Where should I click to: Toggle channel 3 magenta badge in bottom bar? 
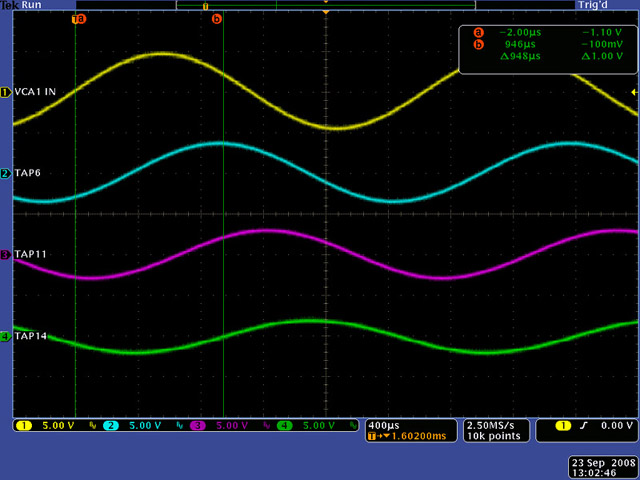pyautogui.click(x=199, y=426)
